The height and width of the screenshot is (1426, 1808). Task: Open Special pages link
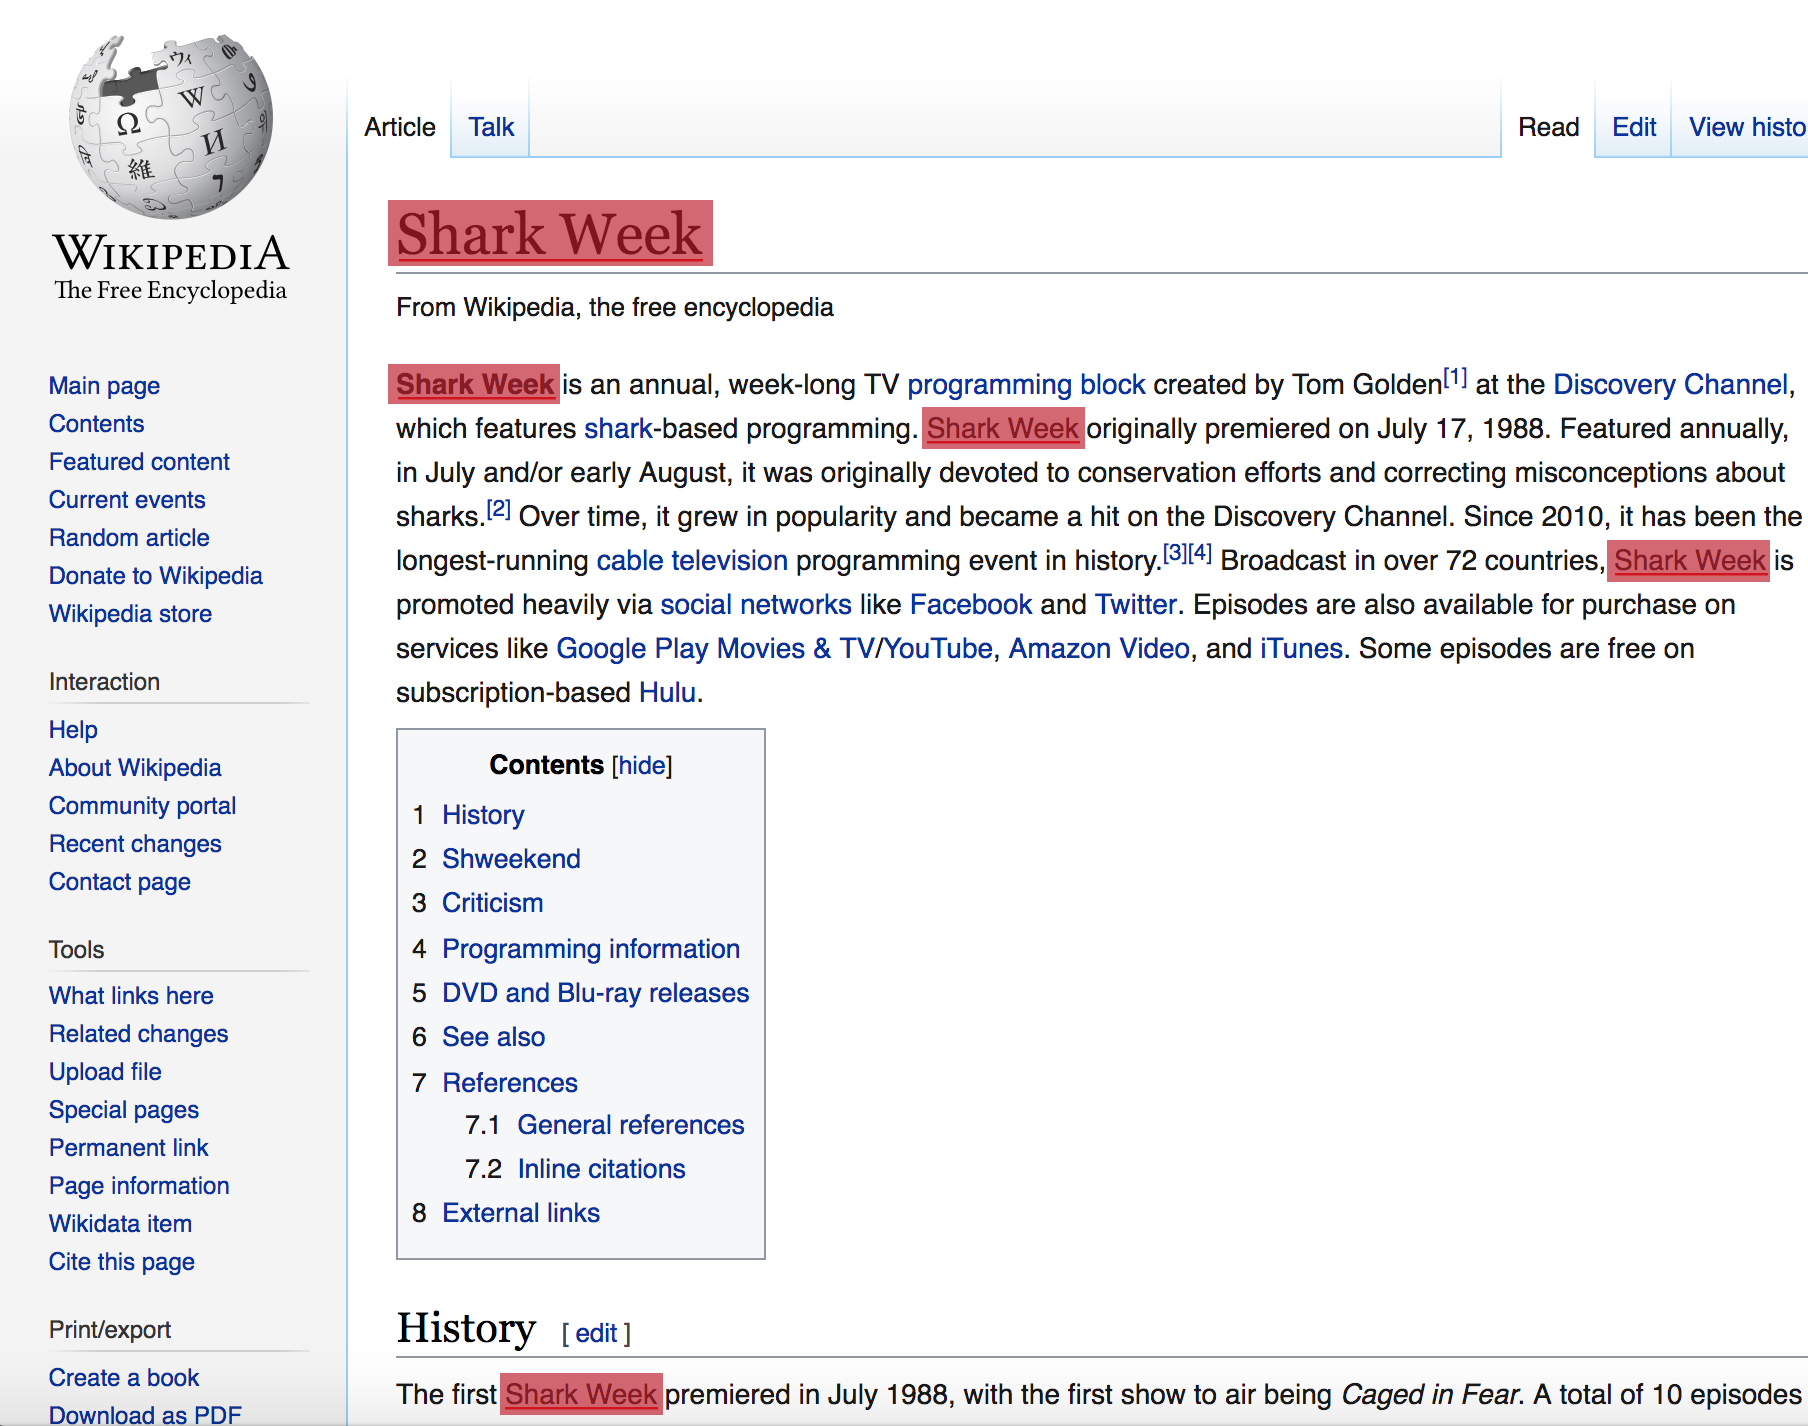coord(124,1110)
